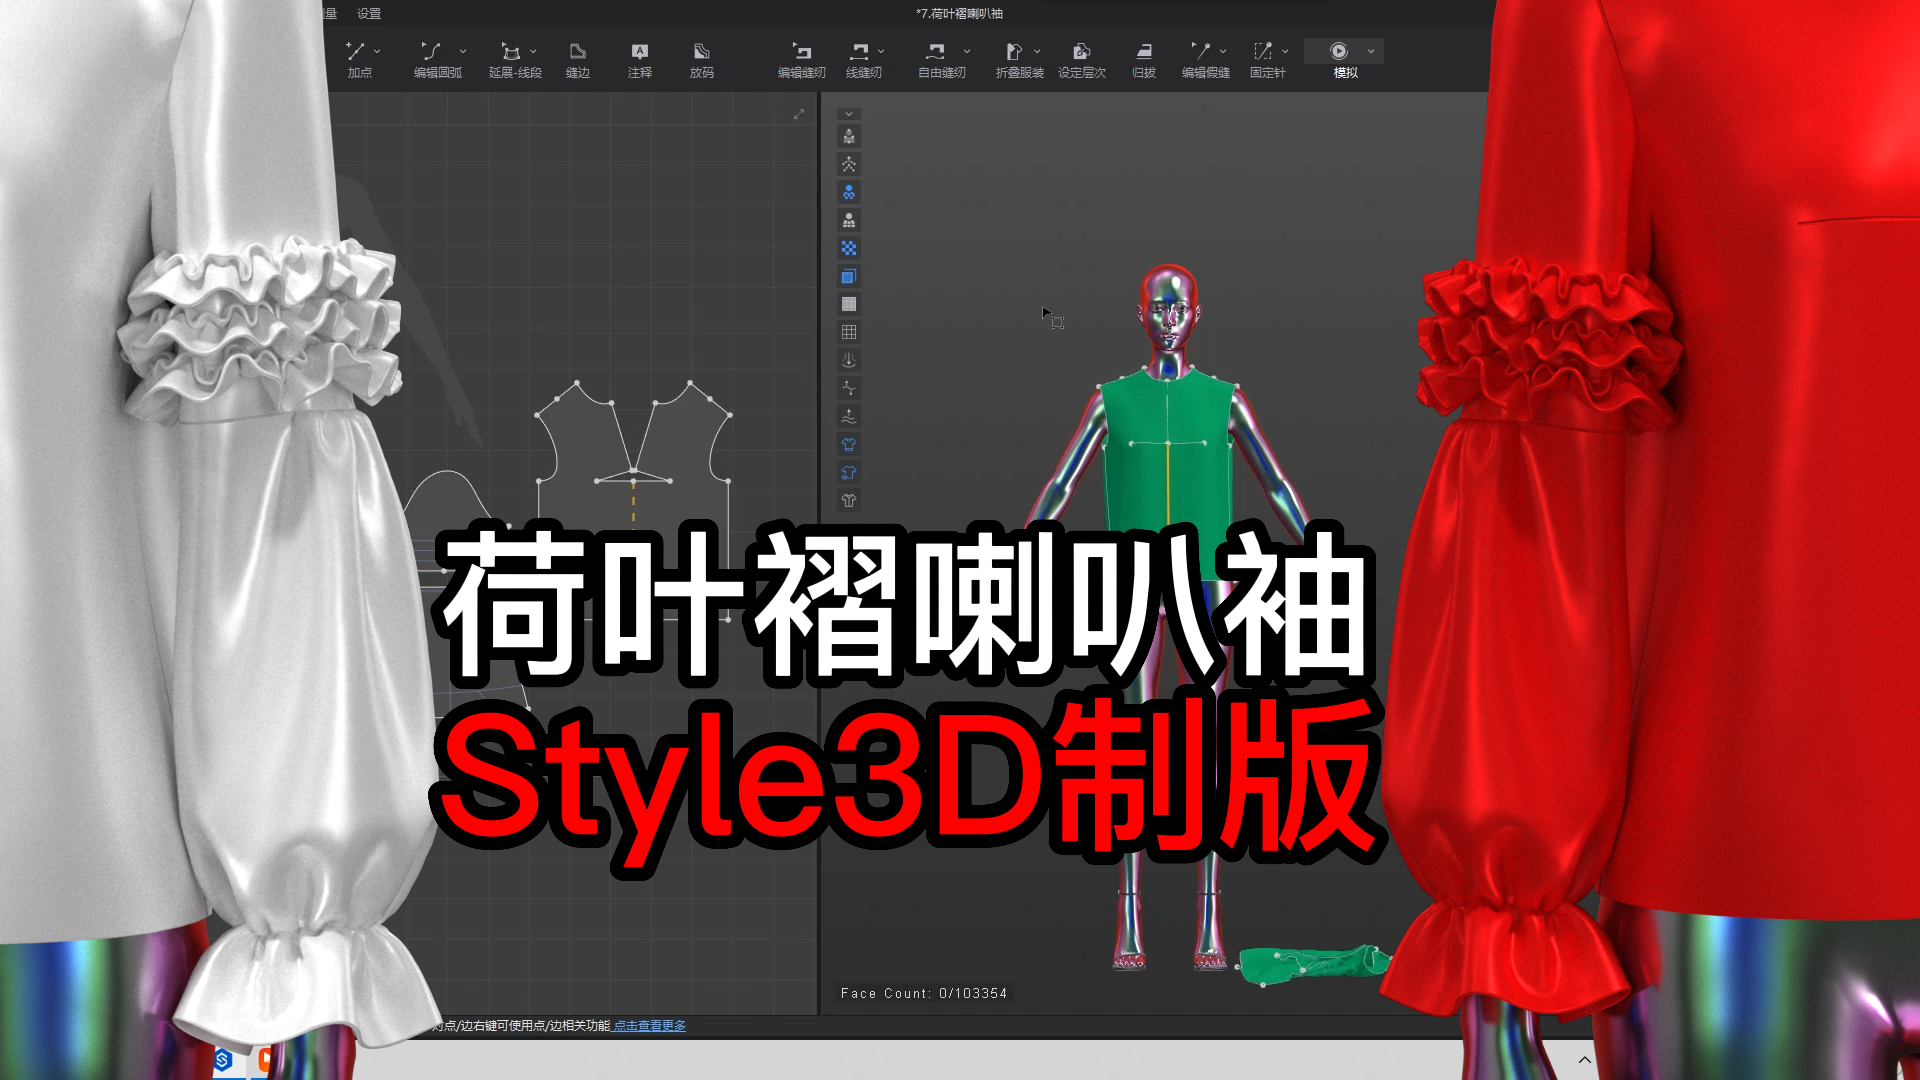This screenshot has width=1920, height=1080.
Task: Toggle the white shirt outline icon
Action: (849, 500)
